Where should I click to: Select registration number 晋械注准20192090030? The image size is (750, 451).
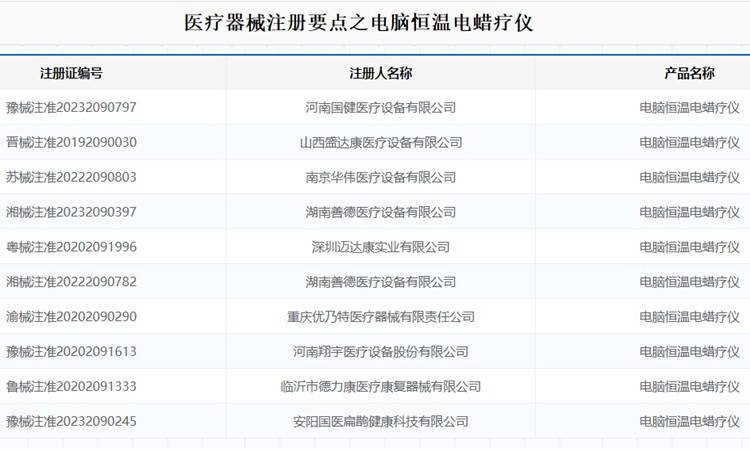point(71,142)
